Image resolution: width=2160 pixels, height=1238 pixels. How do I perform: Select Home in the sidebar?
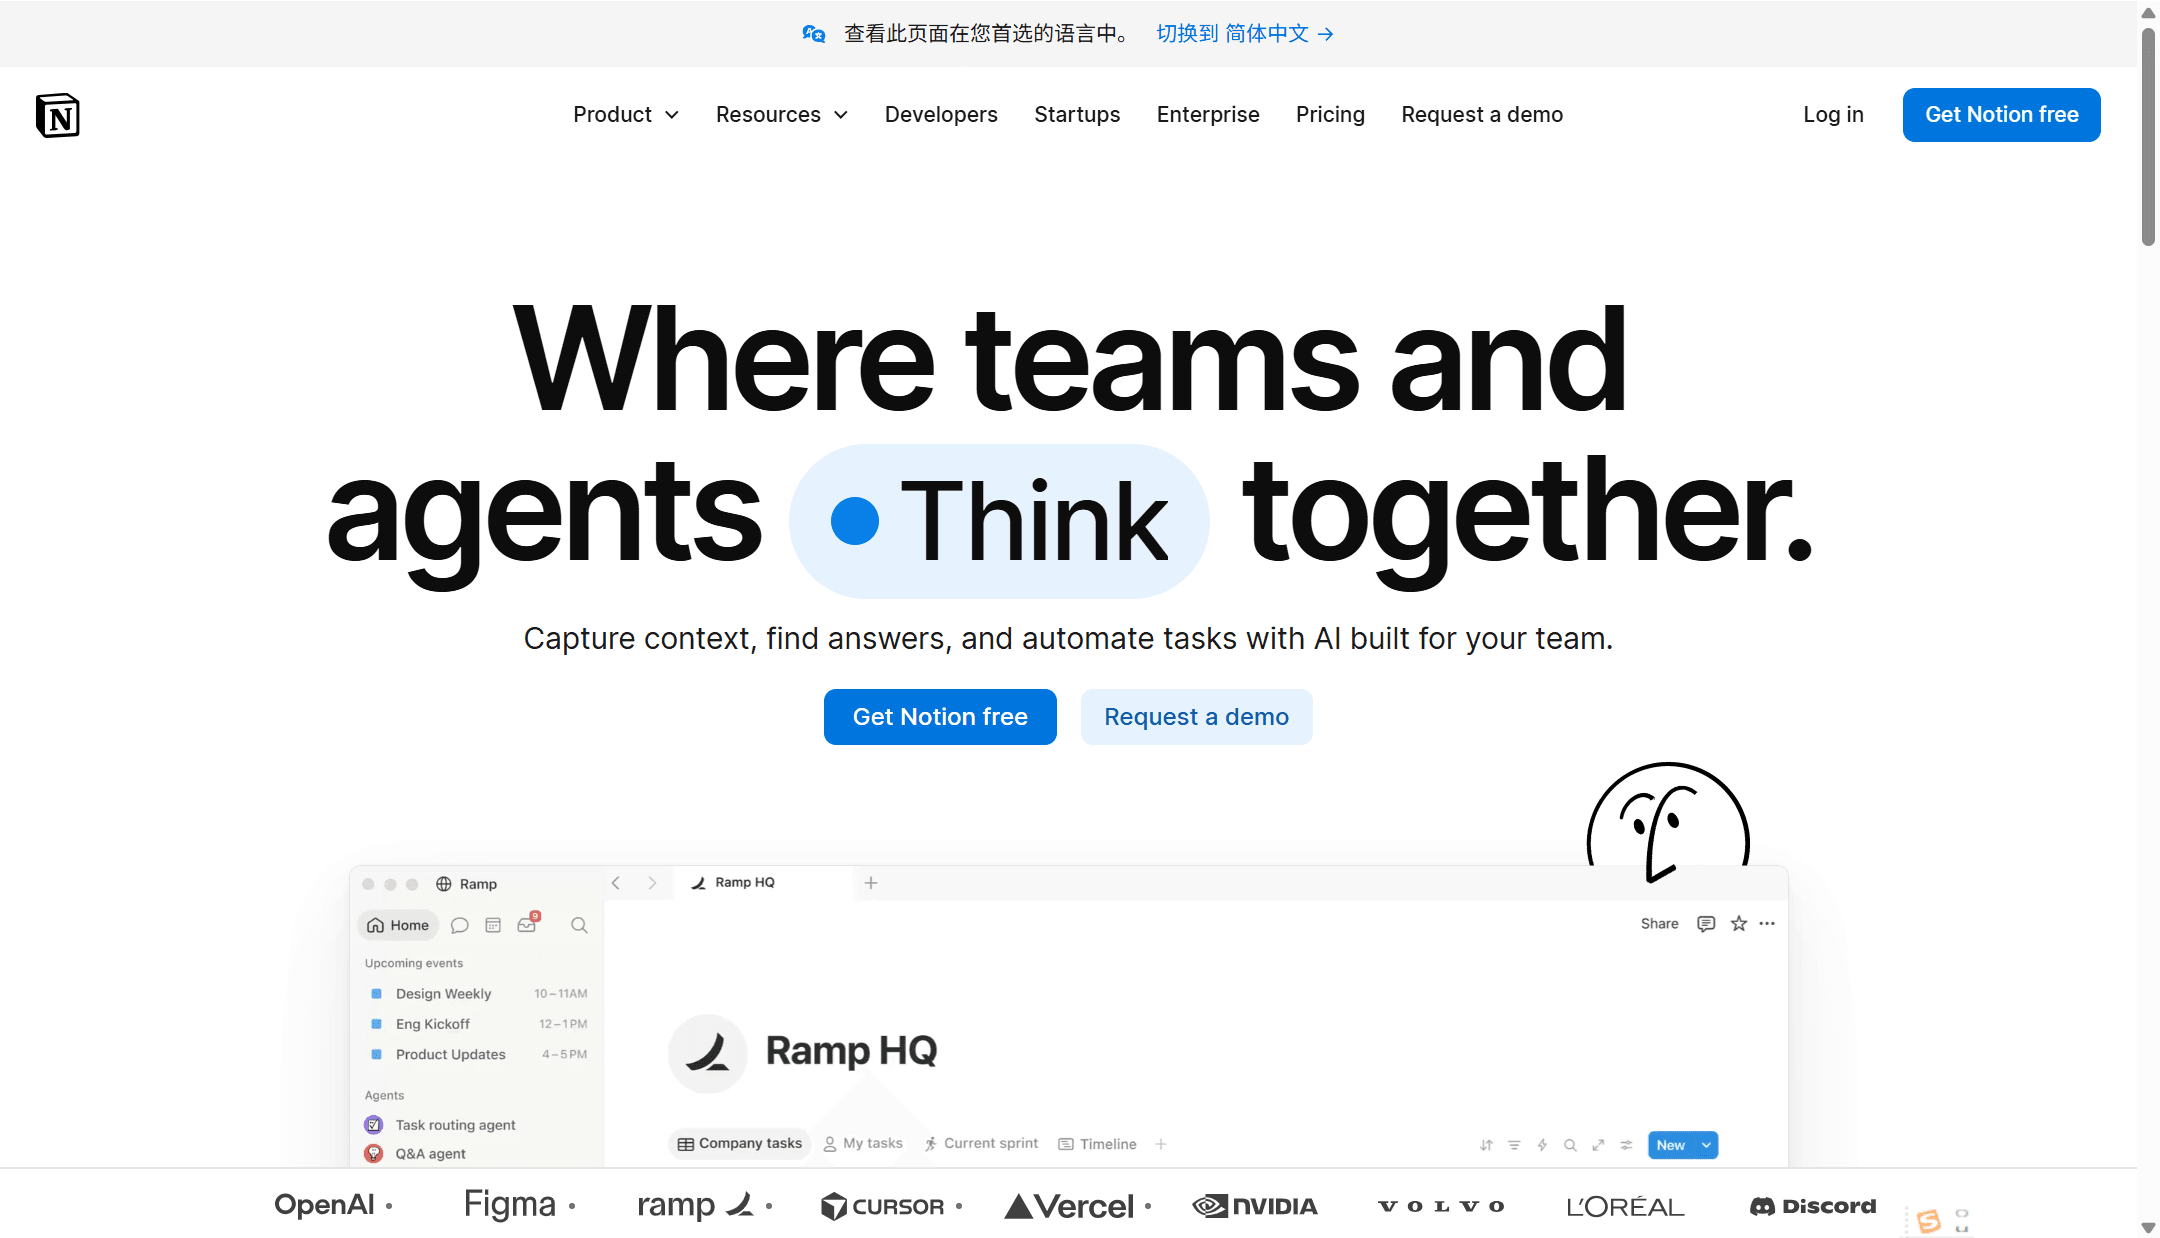coord(398,925)
